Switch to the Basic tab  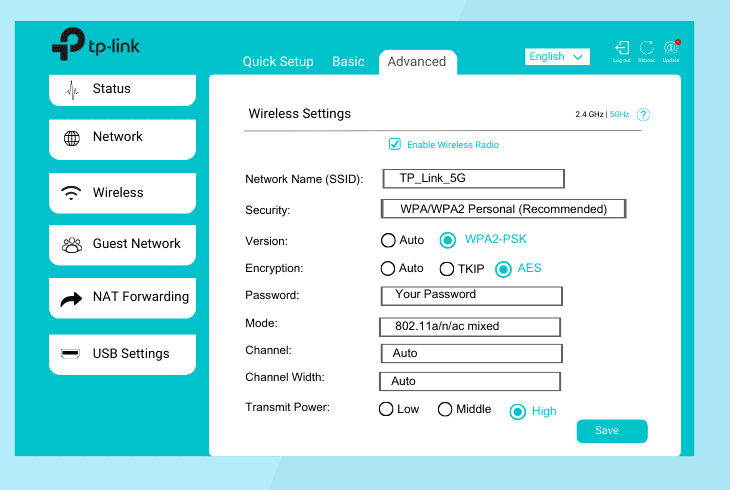point(348,61)
